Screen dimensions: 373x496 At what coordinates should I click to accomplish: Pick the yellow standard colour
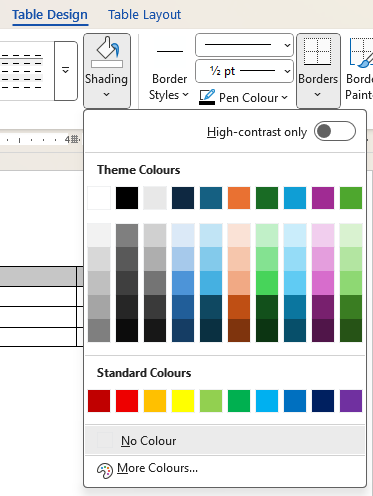click(183, 401)
